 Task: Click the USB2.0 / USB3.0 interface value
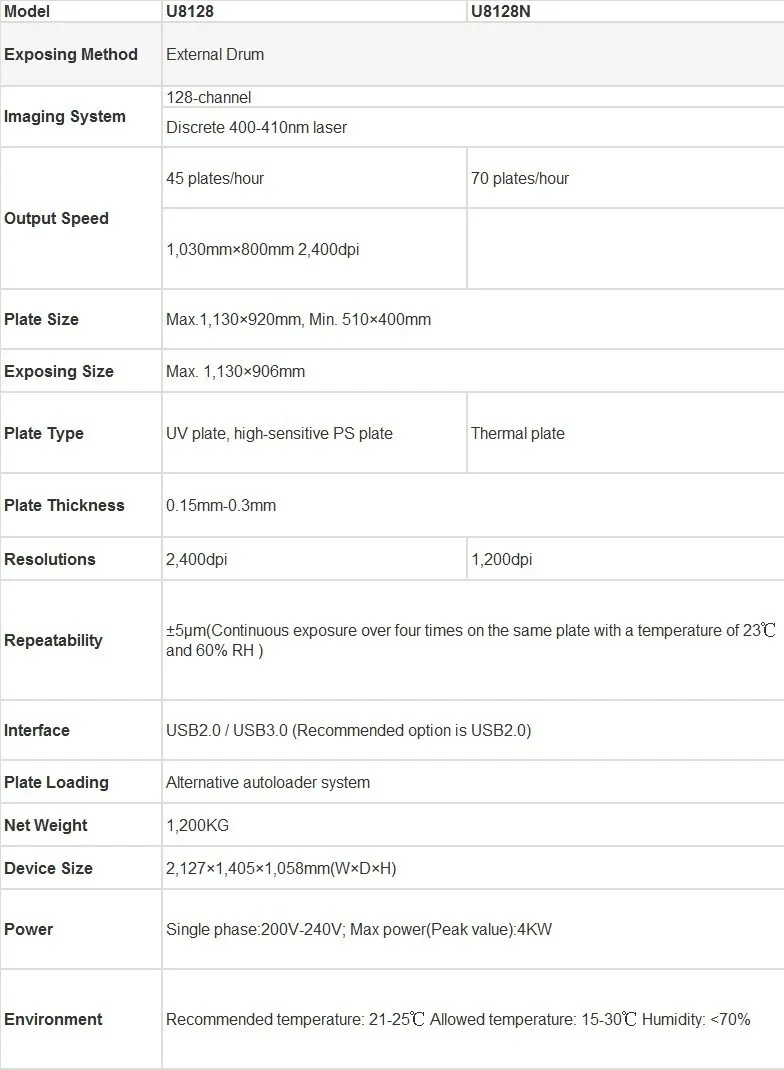point(348,730)
